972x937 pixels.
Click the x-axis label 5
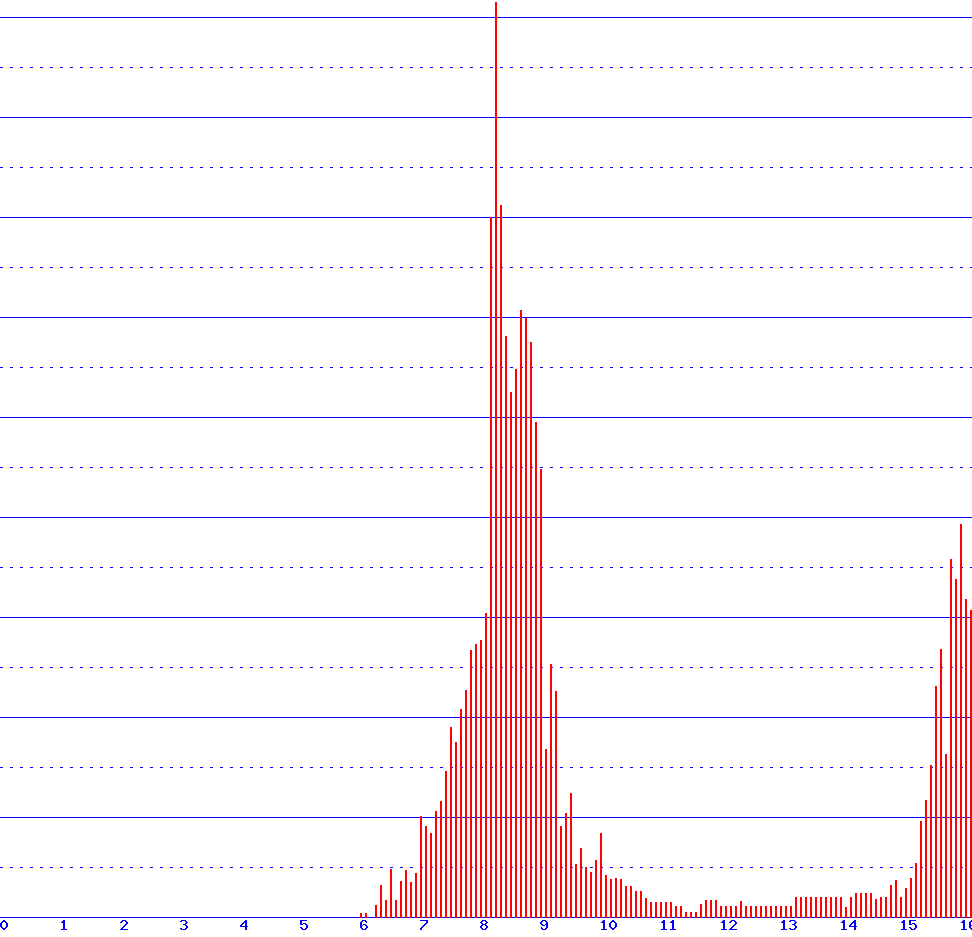[x=304, y=925]
